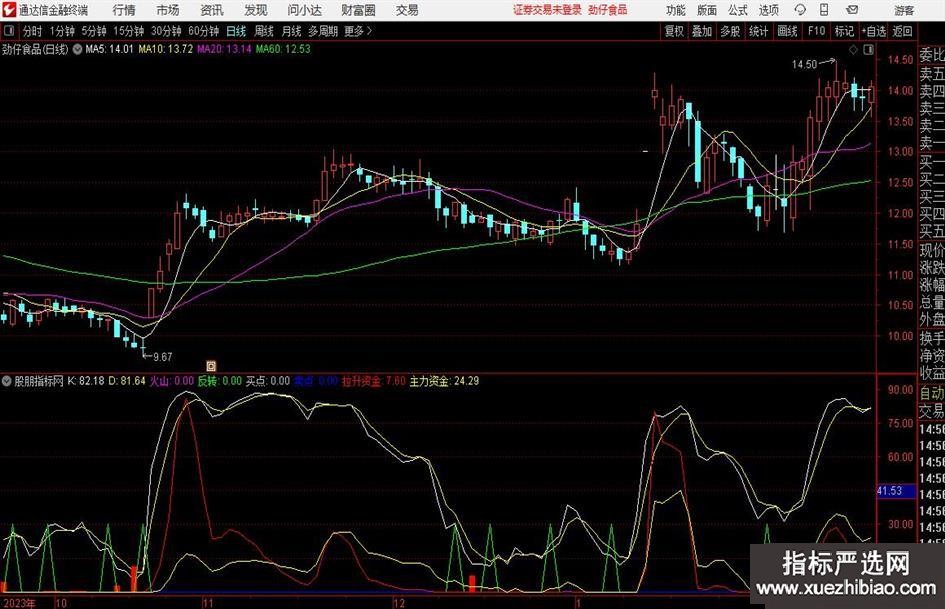Open the 多周期 multi-period view

(x=323, y=31)
